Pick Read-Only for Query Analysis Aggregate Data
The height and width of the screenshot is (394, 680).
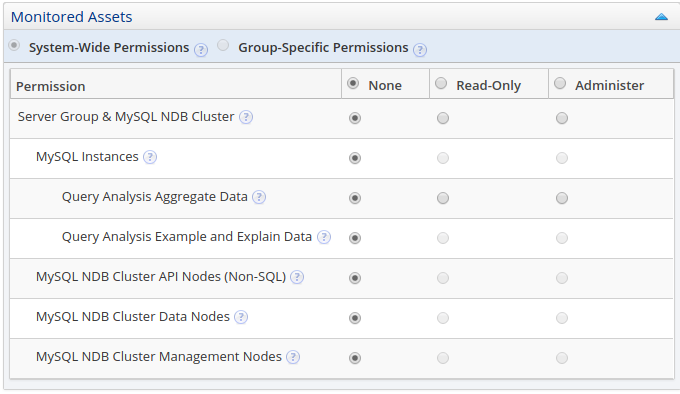tap(443, 198)
